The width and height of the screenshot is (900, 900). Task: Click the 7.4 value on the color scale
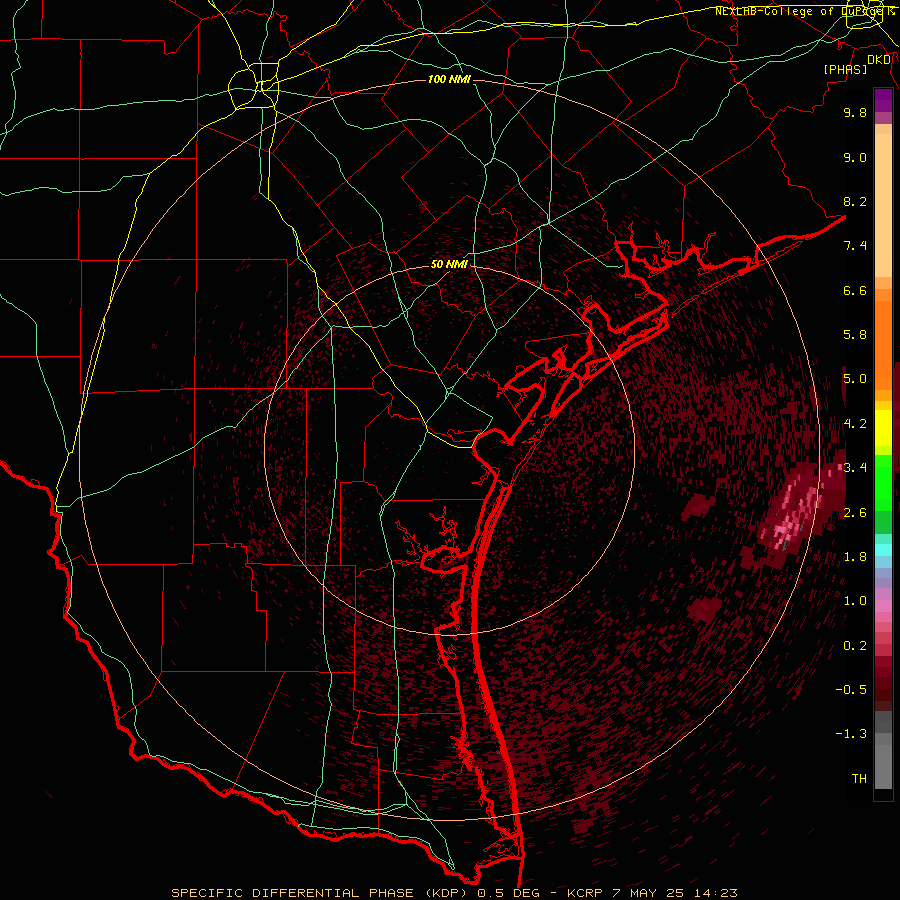pyautogui.click(x=855, y=246)
